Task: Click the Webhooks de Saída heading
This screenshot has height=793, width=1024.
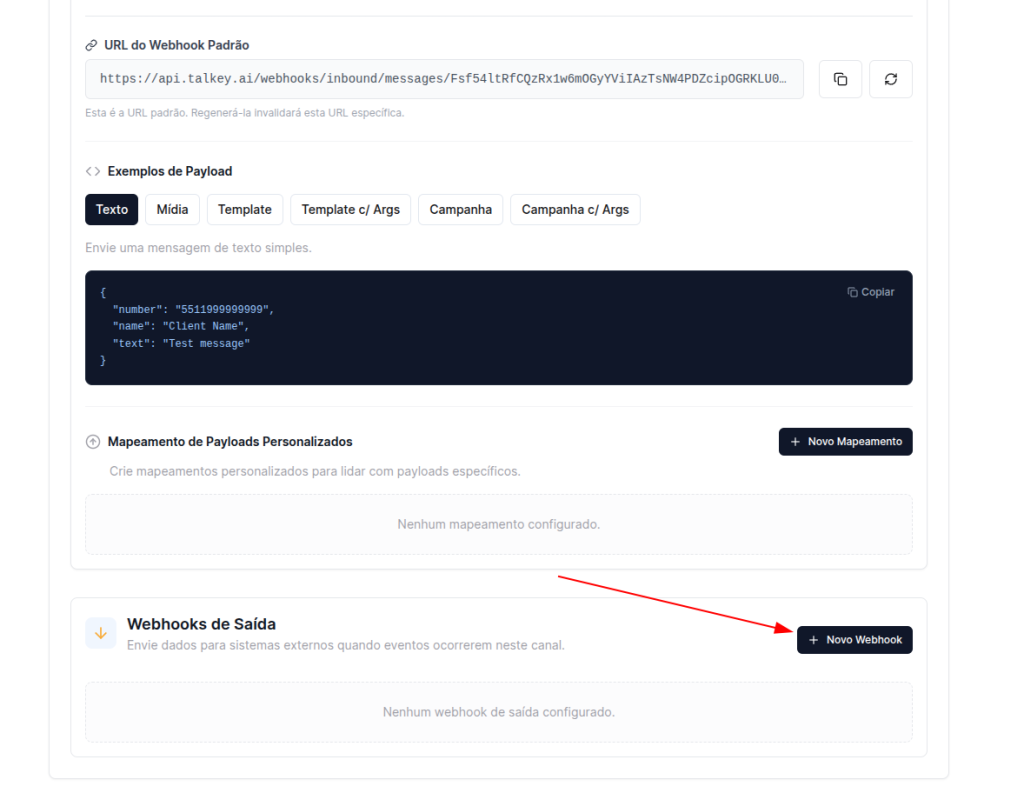Action: click(201, 624)
